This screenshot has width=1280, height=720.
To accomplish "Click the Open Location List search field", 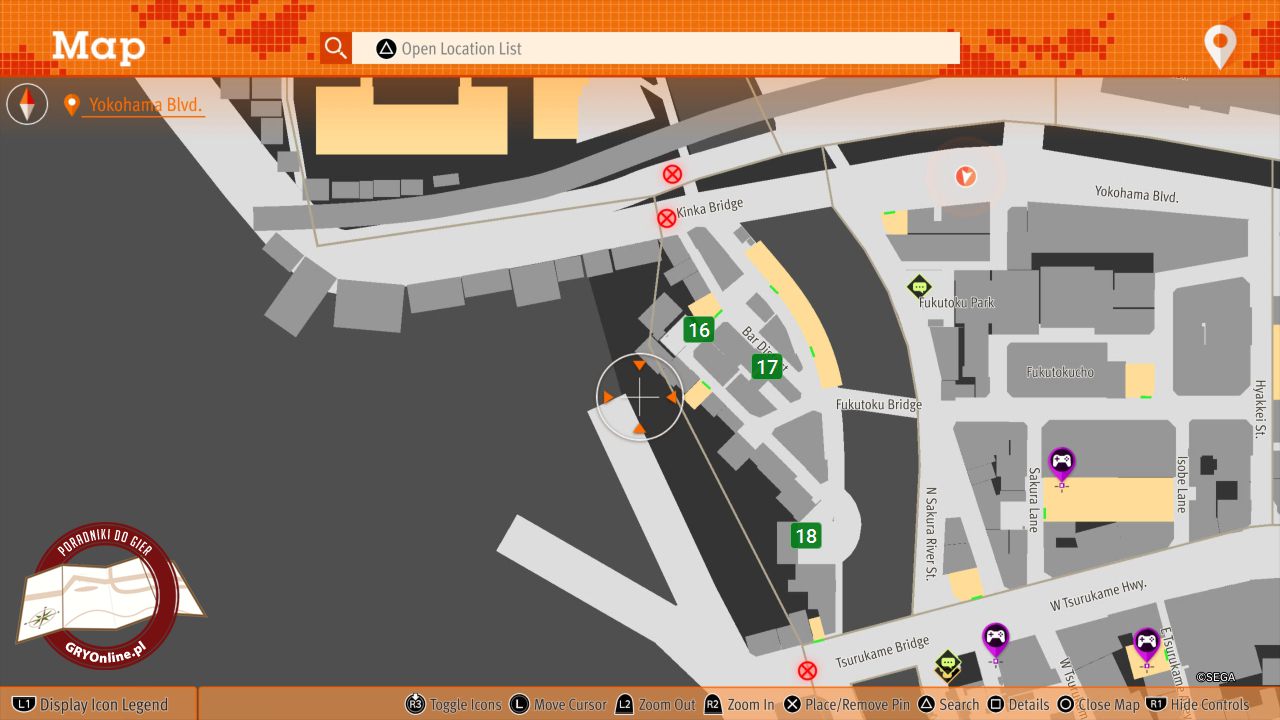I will coord(655,48).
